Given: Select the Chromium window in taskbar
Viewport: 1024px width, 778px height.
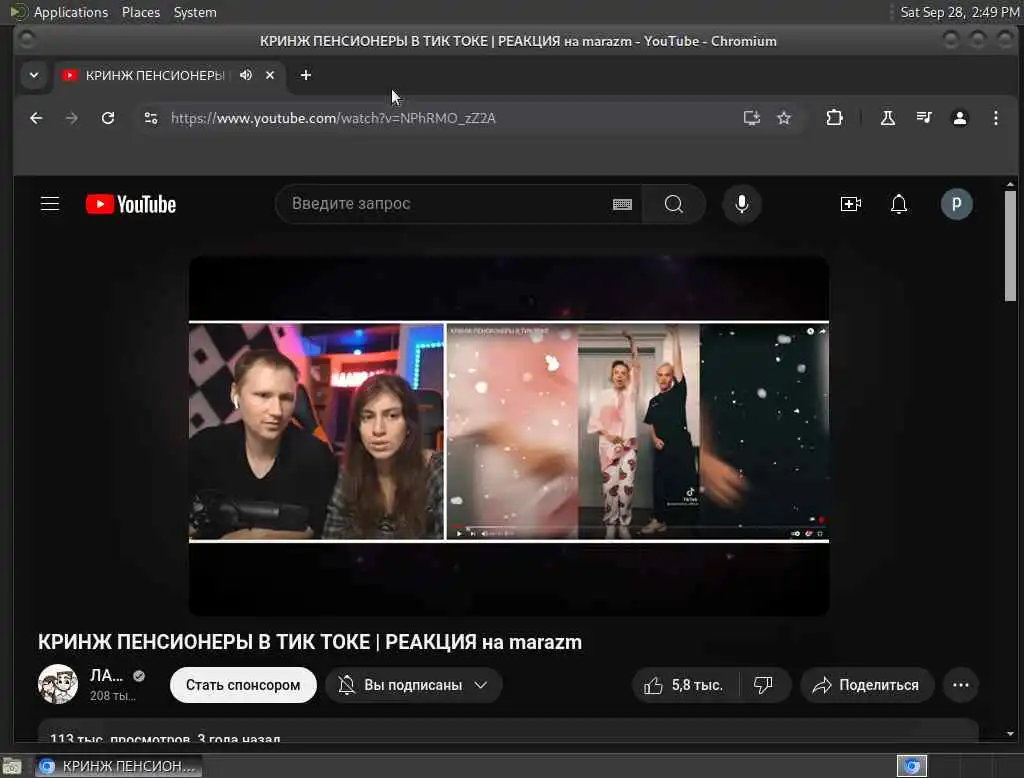Looking at the screenshot, I should click(x=119, y=766).
